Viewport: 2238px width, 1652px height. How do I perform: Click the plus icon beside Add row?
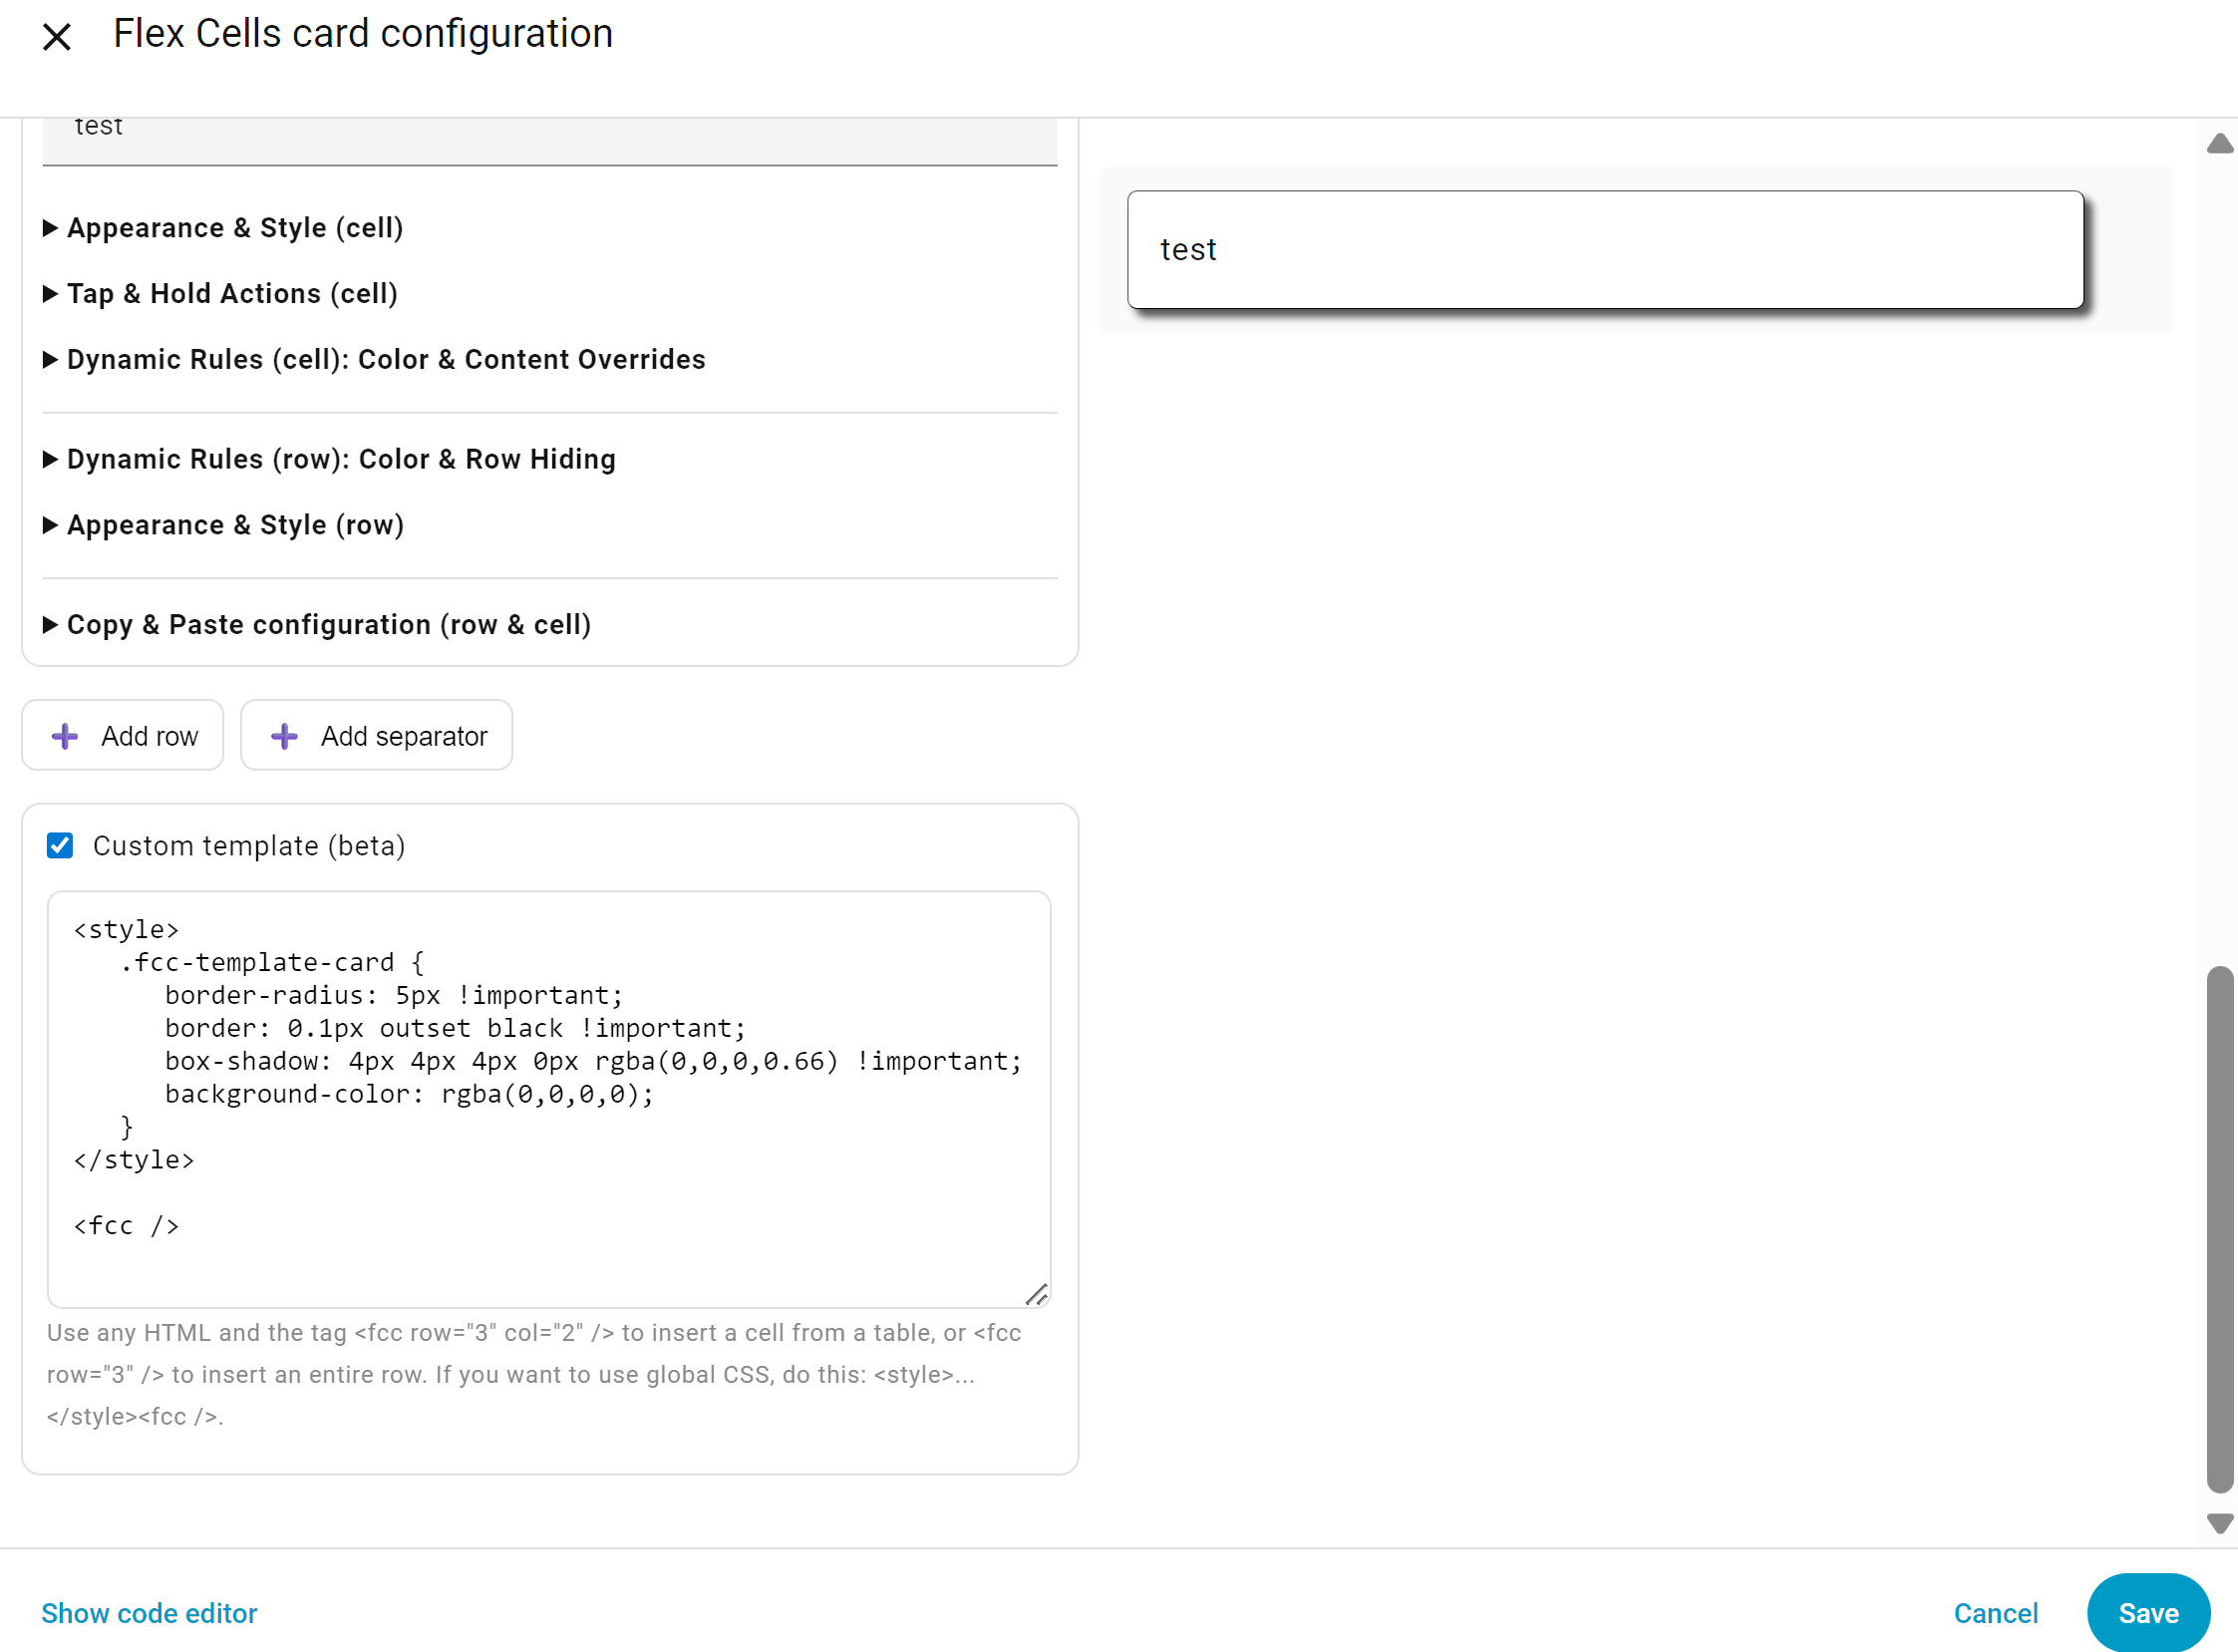[x=65, y=737]
